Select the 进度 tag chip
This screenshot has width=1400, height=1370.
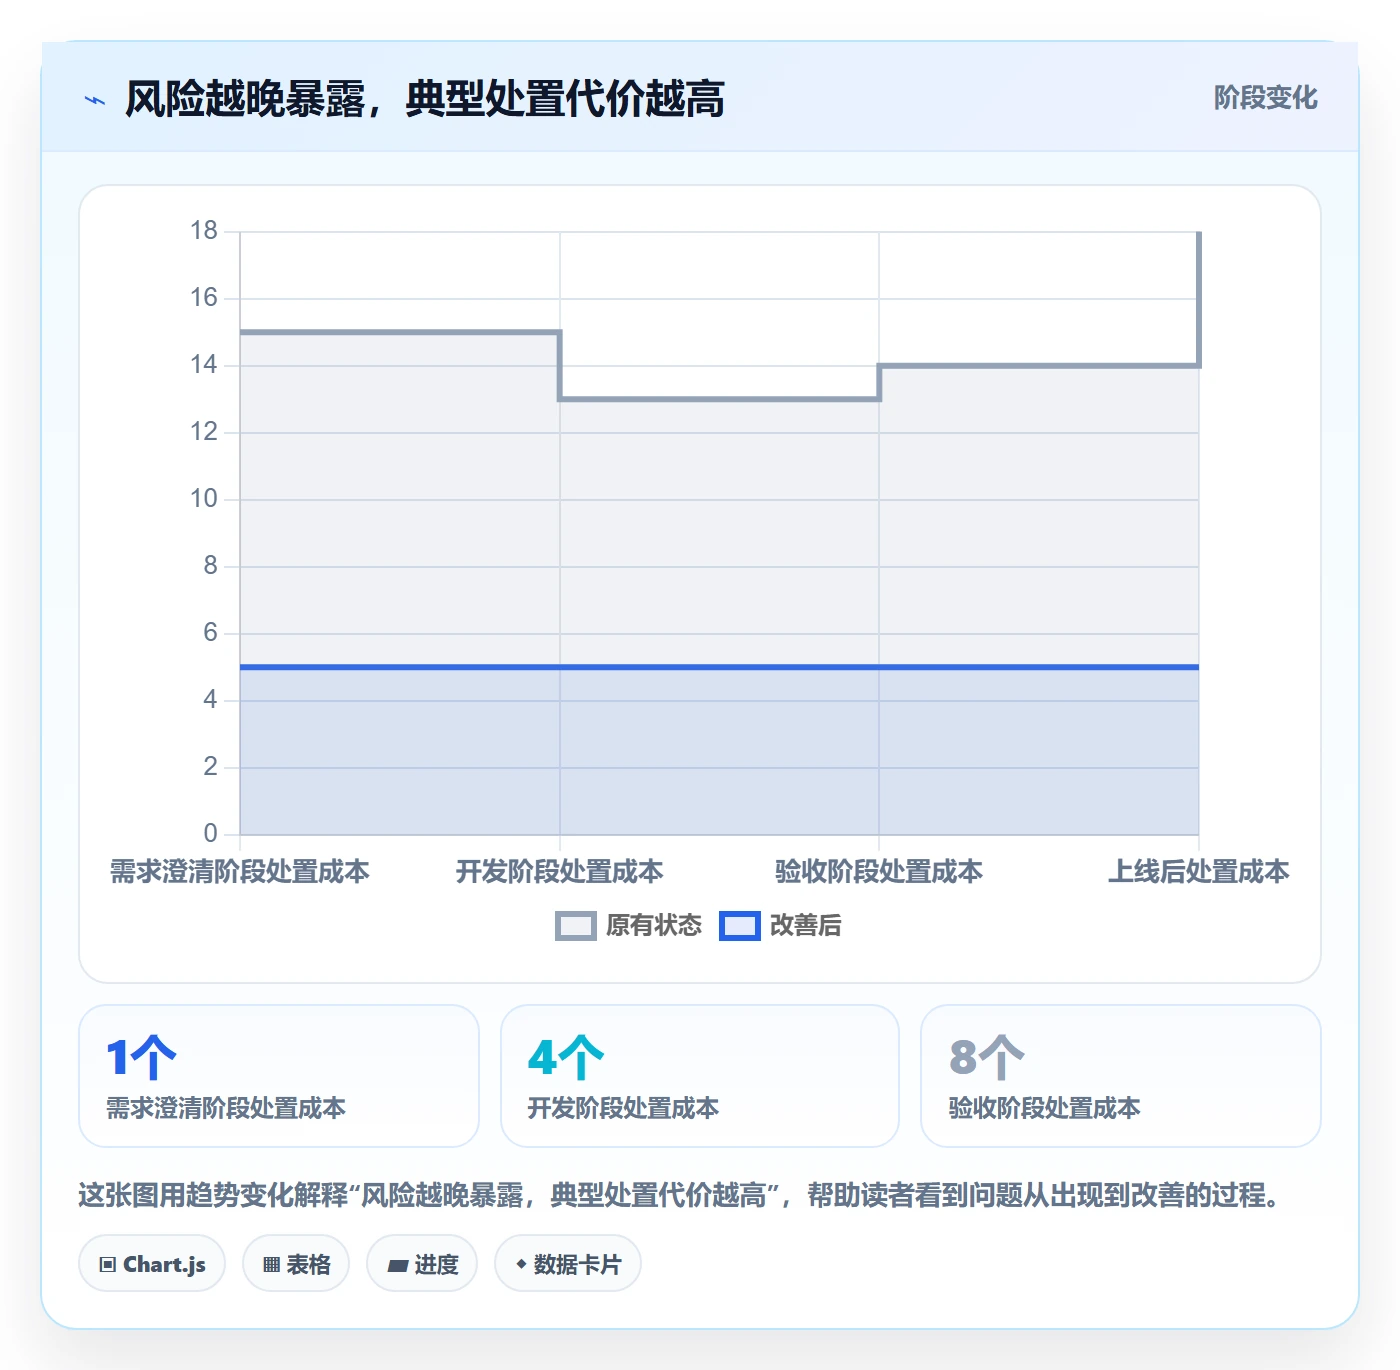(422, 1264)
